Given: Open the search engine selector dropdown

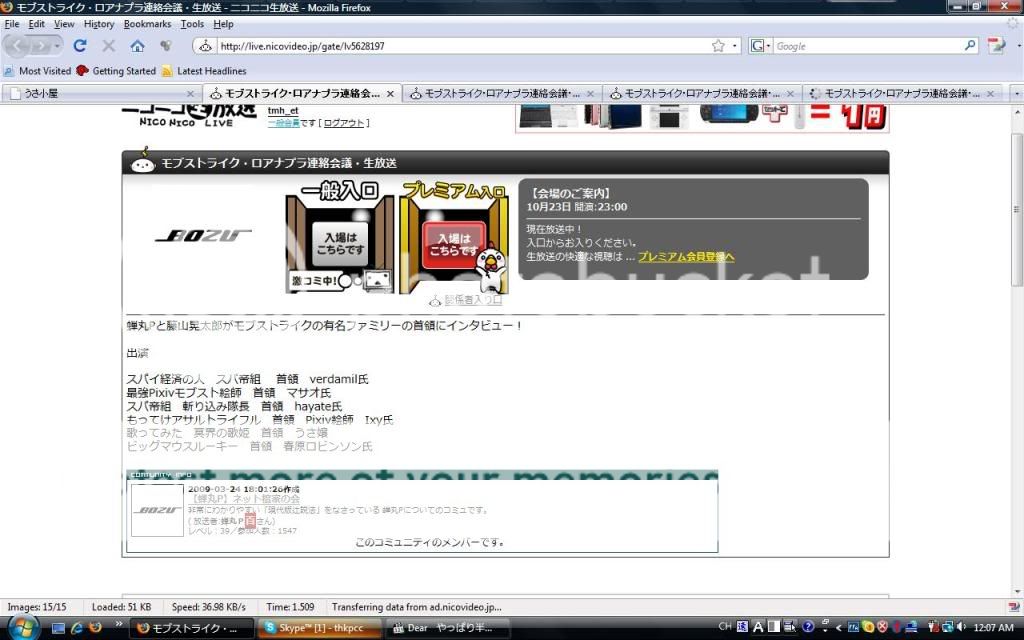Looking at the screenshot, I should 761,46.
